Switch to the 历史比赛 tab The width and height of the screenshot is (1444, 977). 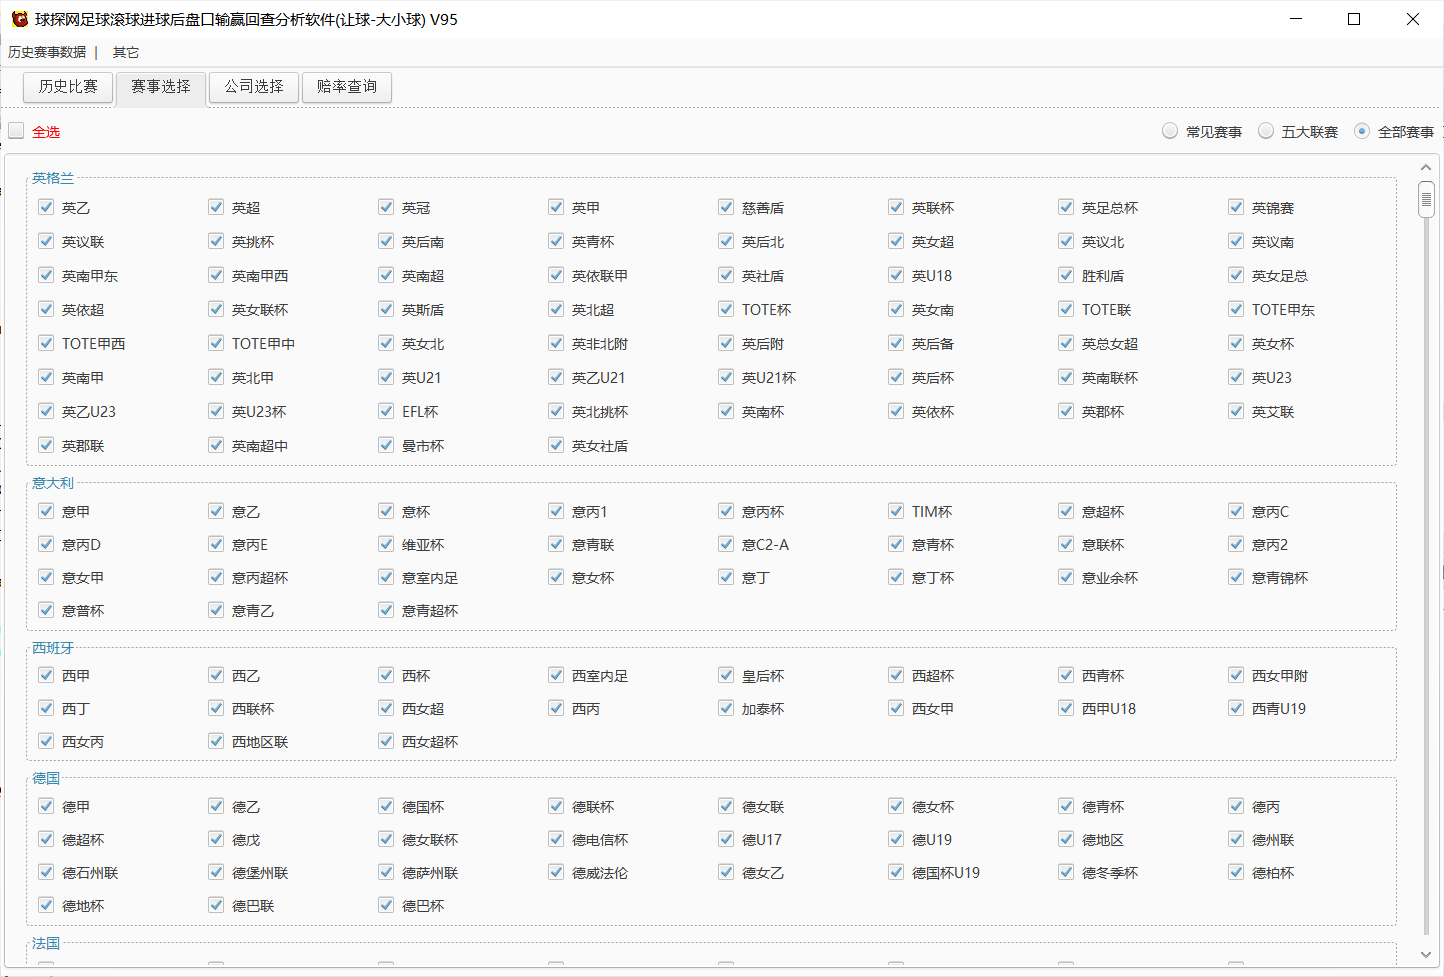(x=68, y=87)
